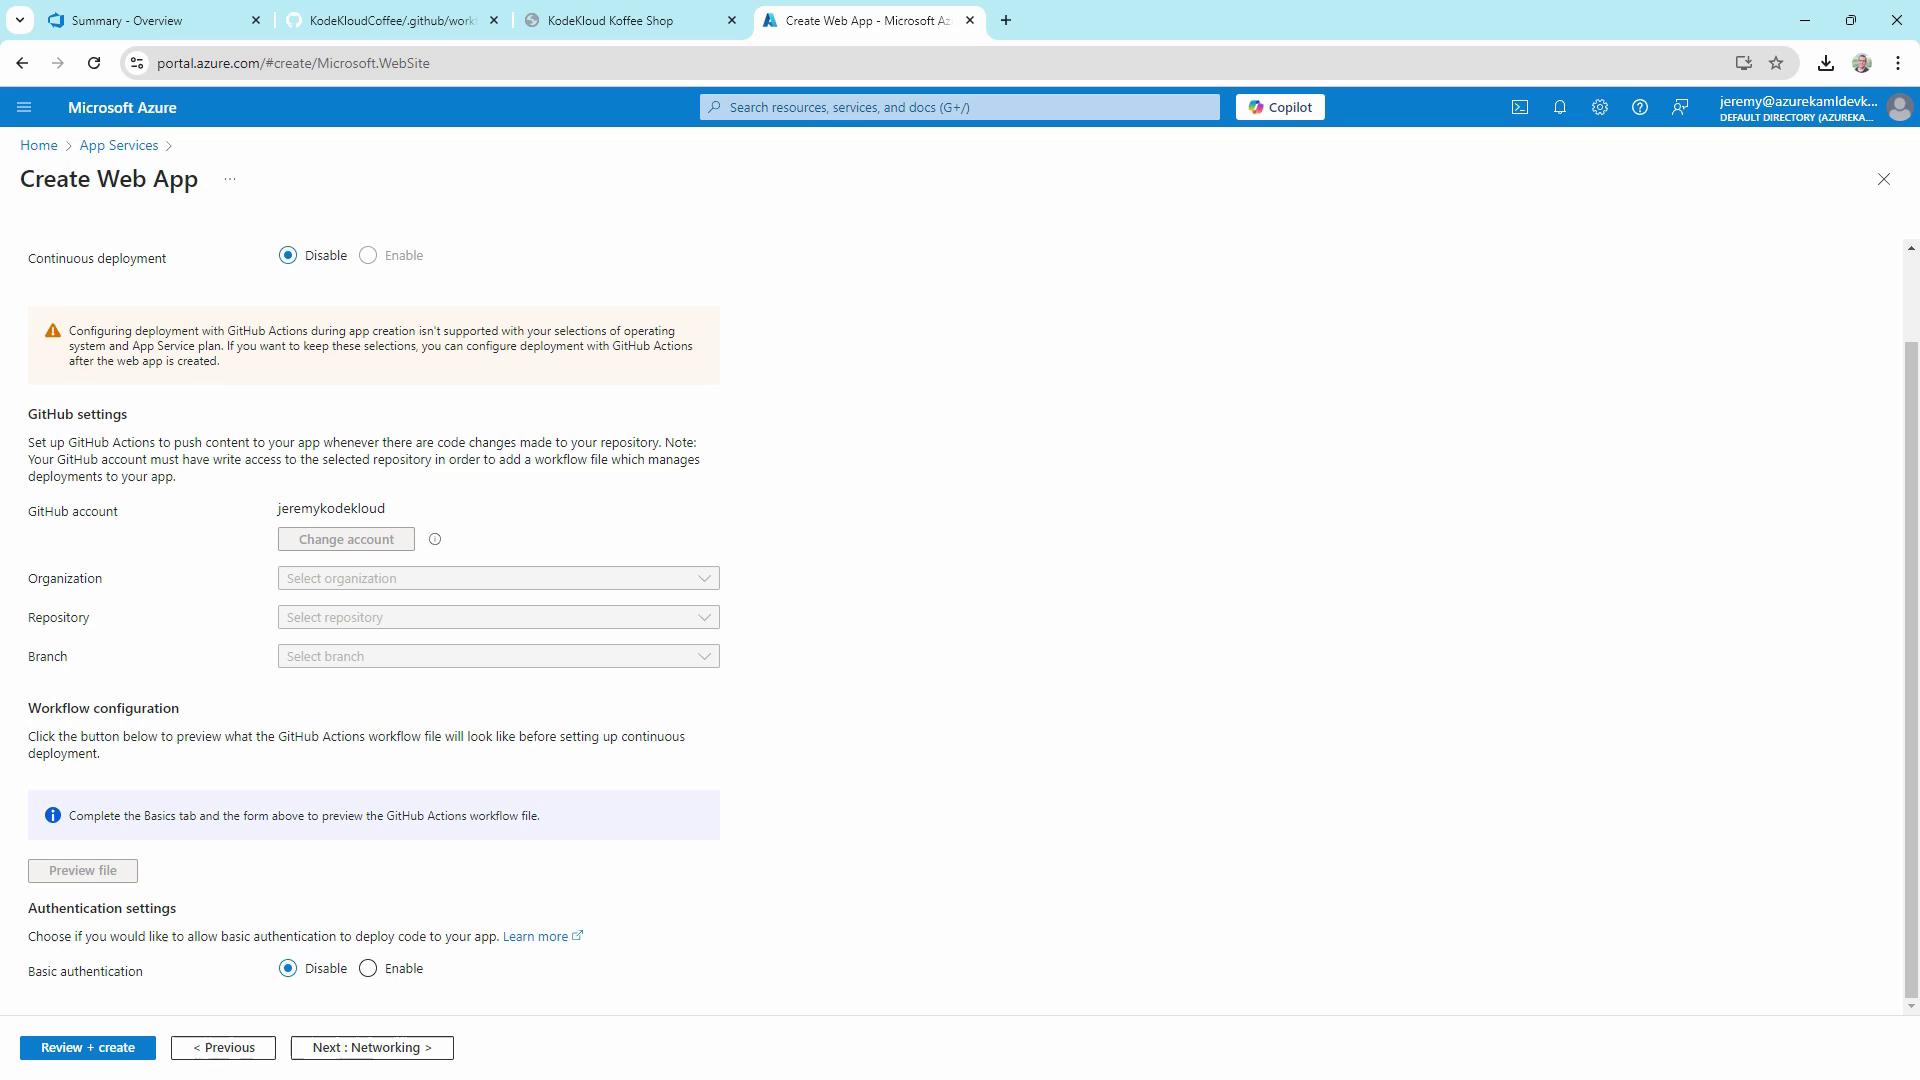This screenshot has height=1080, width=1920.
Task: Click Next : Networking button
Action: click(x=372, y=1047)
